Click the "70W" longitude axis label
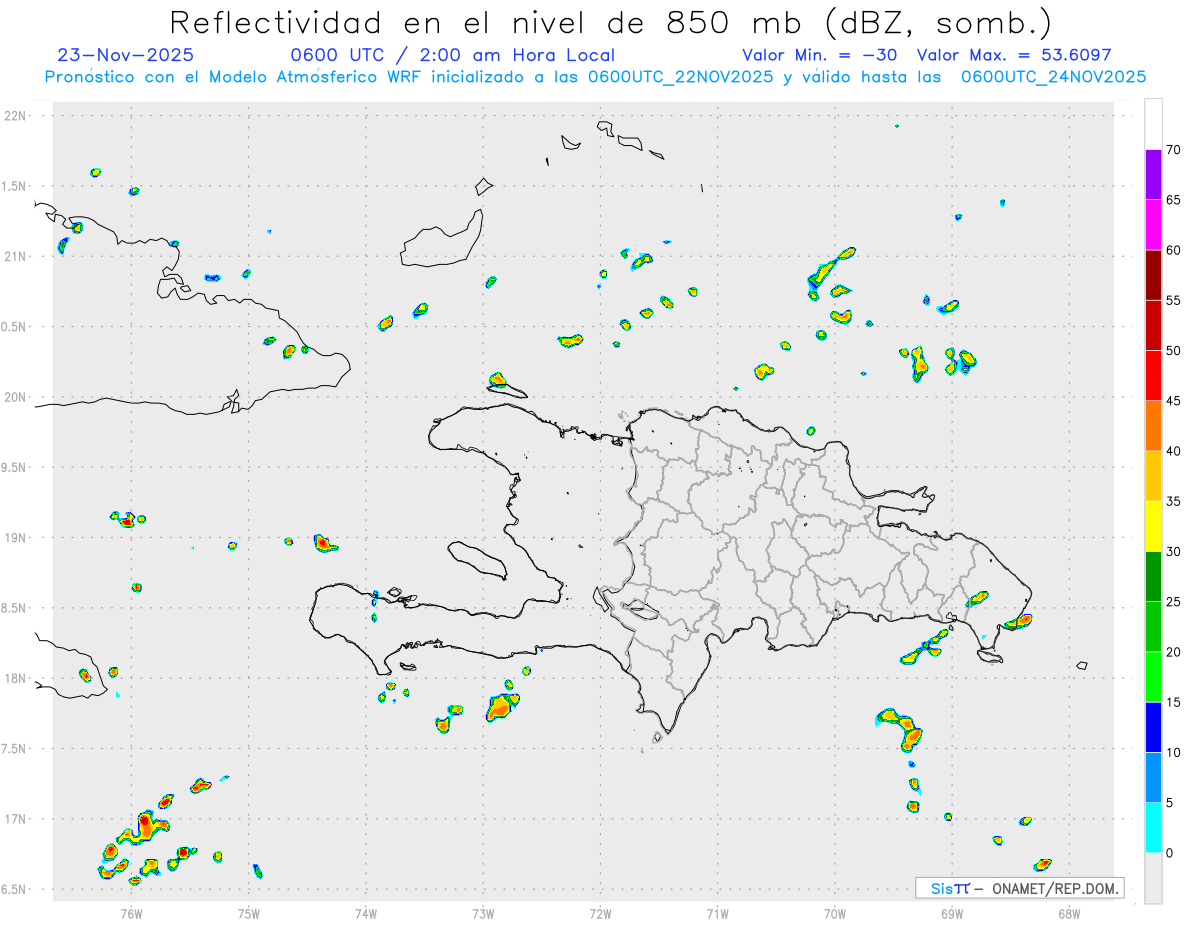Screen dimensions: 1200x927 click(x=835, y=913)
